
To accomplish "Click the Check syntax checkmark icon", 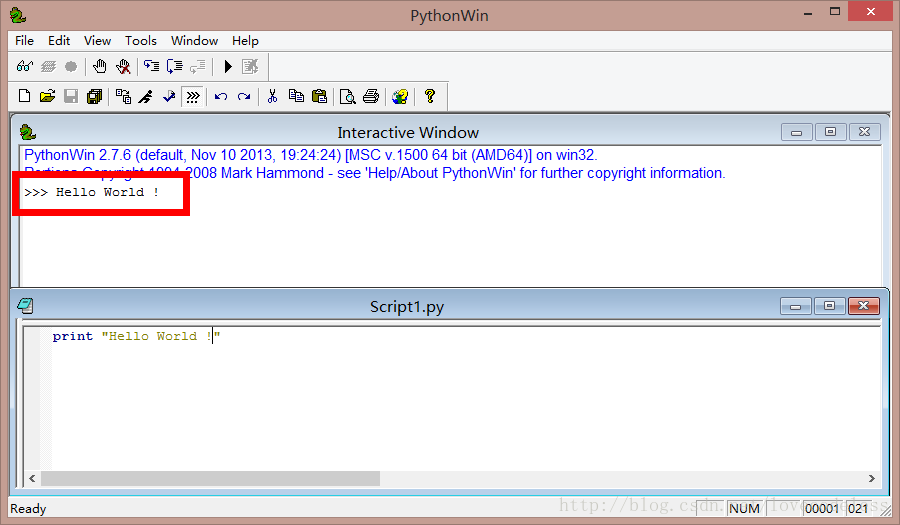I will 169,96.
